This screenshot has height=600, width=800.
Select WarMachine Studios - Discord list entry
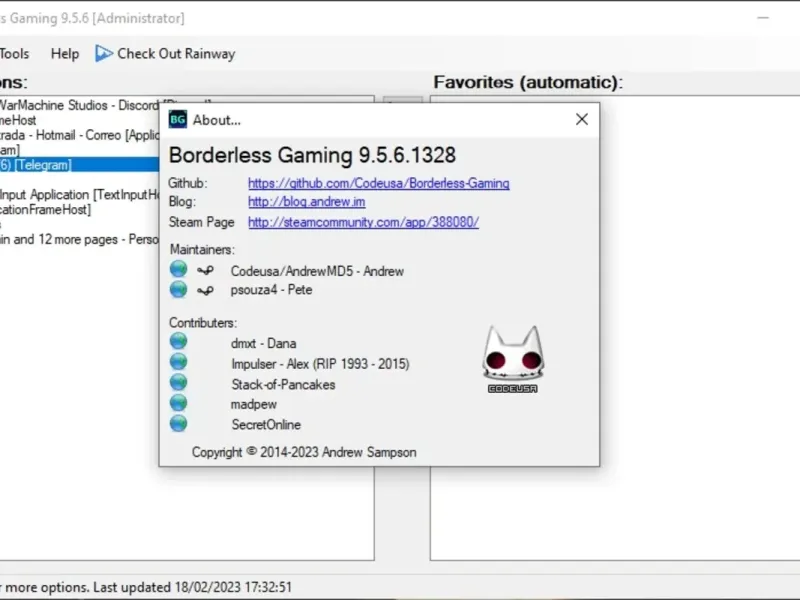point(80,105)
